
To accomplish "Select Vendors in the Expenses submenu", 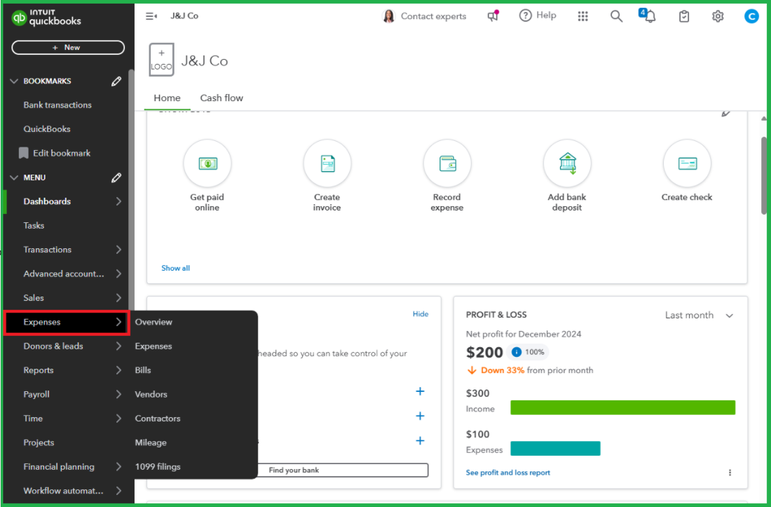I will point(151,394).
